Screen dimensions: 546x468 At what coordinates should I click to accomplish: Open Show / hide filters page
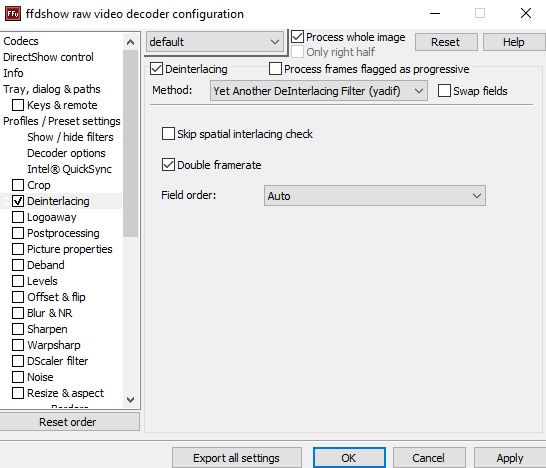click(70, 137)
